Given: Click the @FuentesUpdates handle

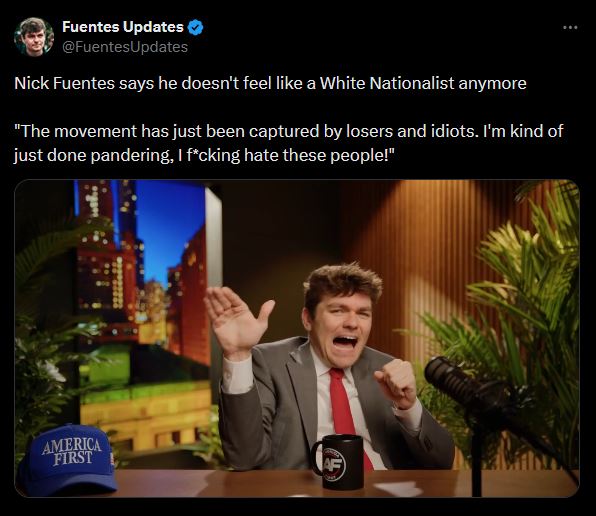Looking at the screenshot, I should (125, 47).
